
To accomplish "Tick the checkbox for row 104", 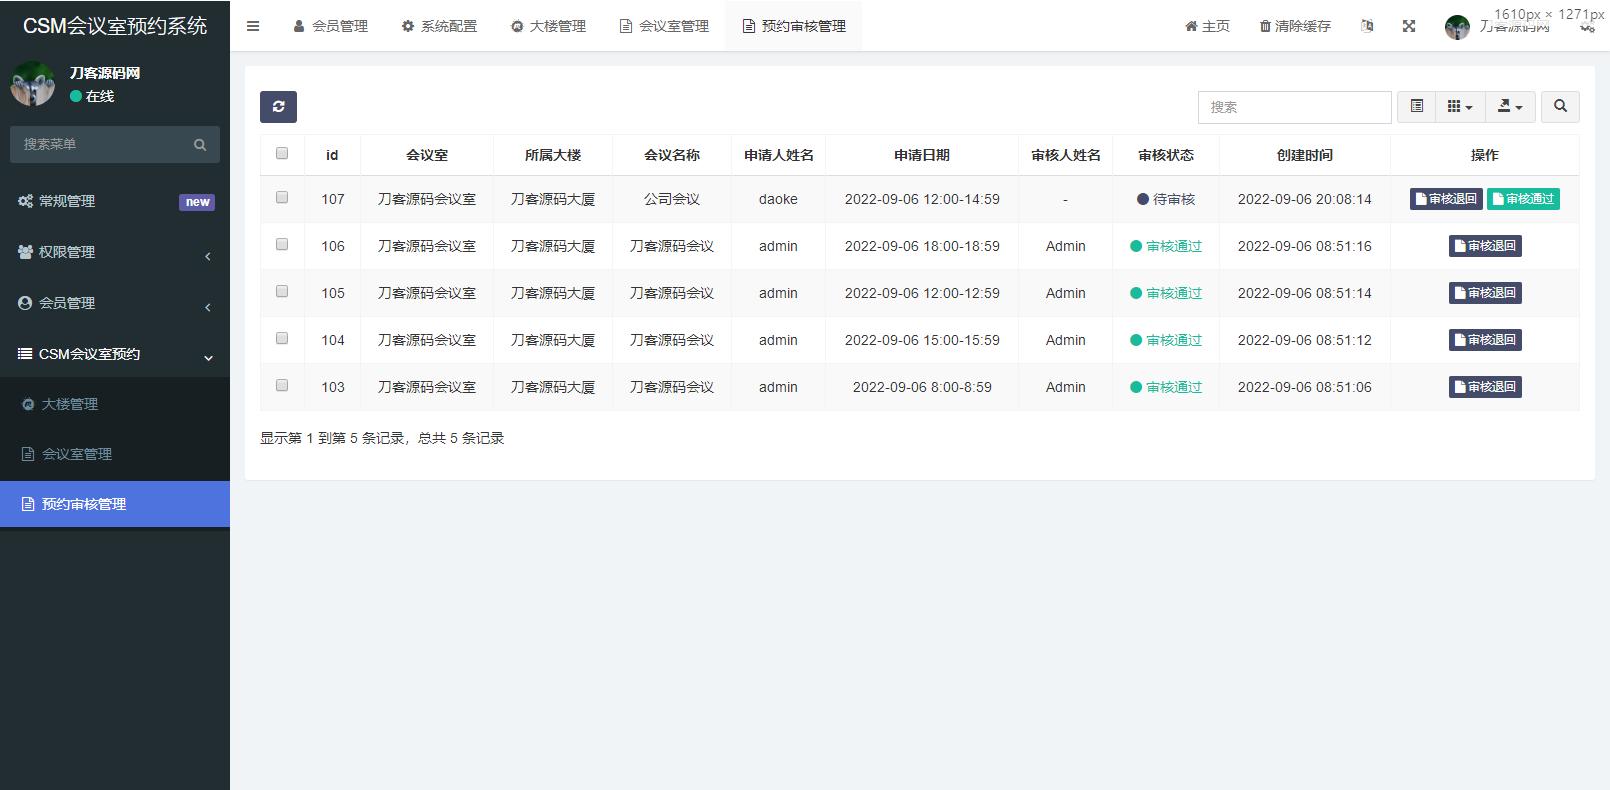I will click(282, 339).
